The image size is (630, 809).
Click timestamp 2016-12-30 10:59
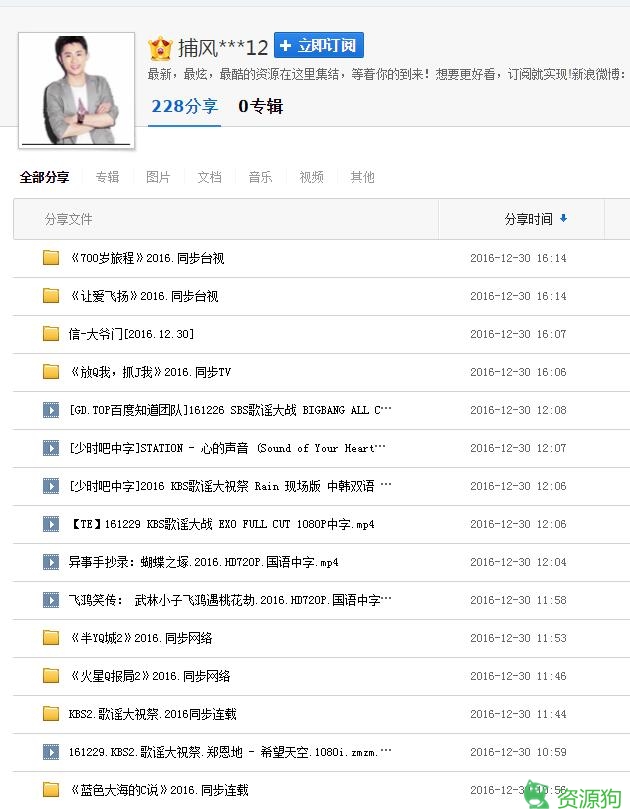click(x=518, y=752)
